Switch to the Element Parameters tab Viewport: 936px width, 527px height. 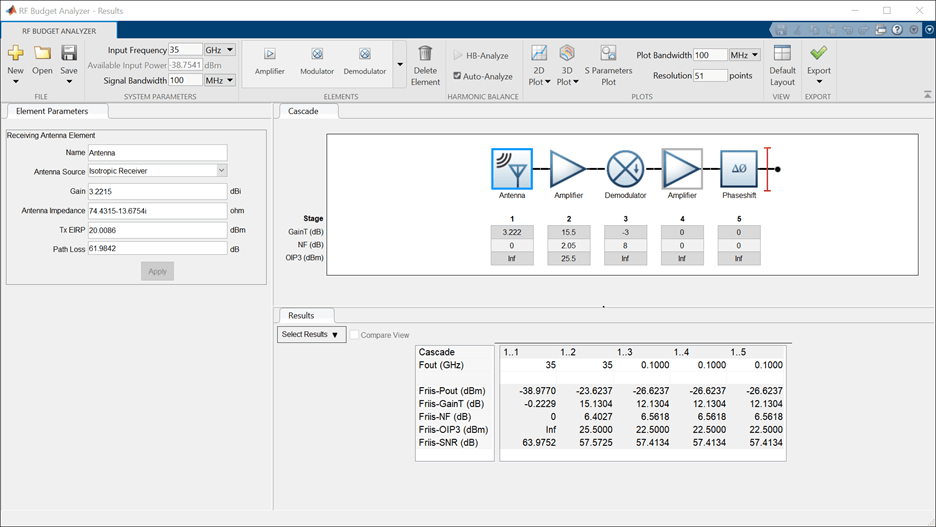(x=52, y=111)
